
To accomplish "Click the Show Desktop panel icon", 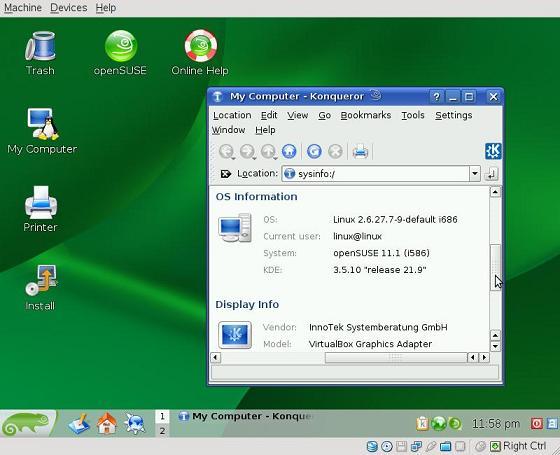I will point(79,424).
